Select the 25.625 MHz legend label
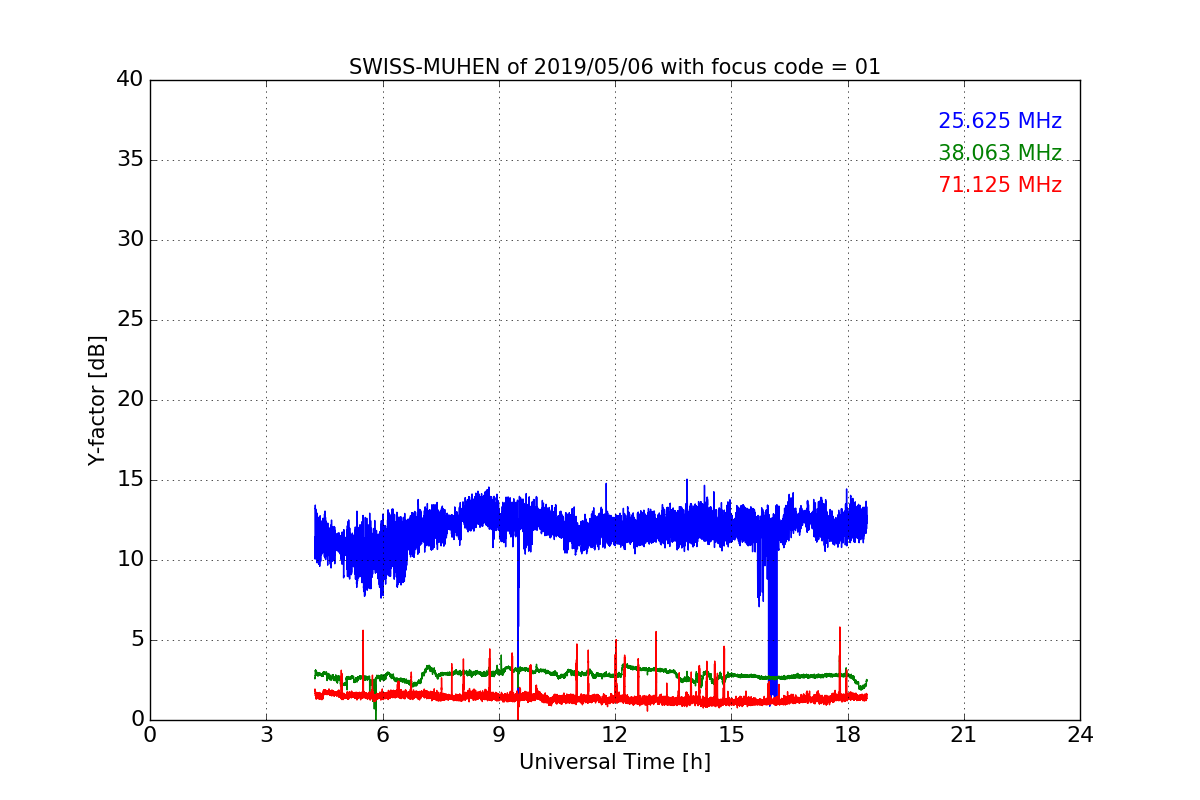Image resolution: width=1200 pixels, height=800 pixels. point(1000,121)
